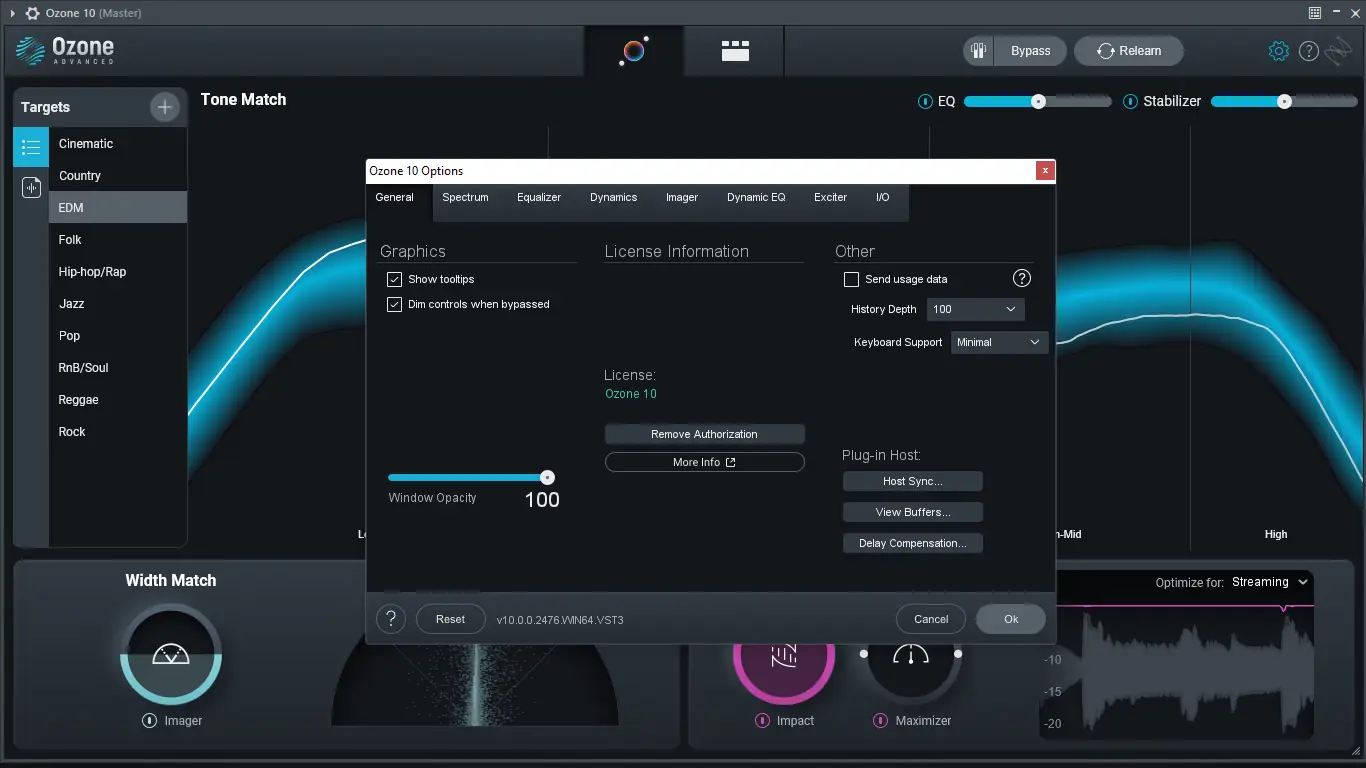
Task: Cancel the options dialog
Action: 931,619
